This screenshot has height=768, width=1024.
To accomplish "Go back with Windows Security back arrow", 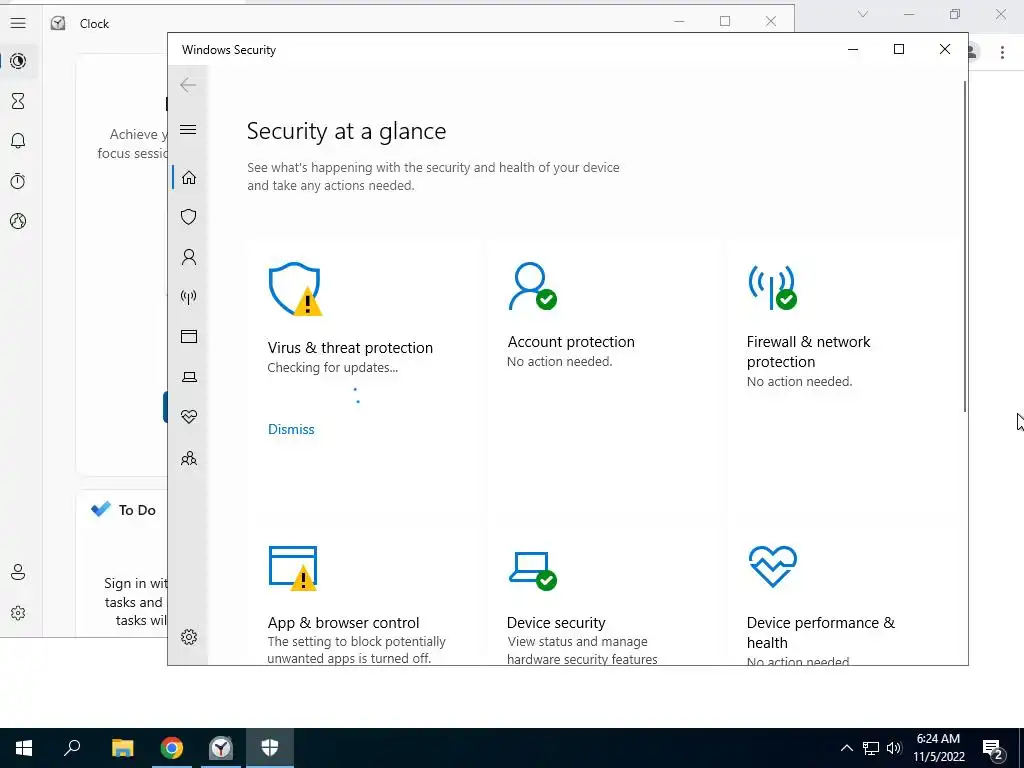I will (x=188, y=84).
